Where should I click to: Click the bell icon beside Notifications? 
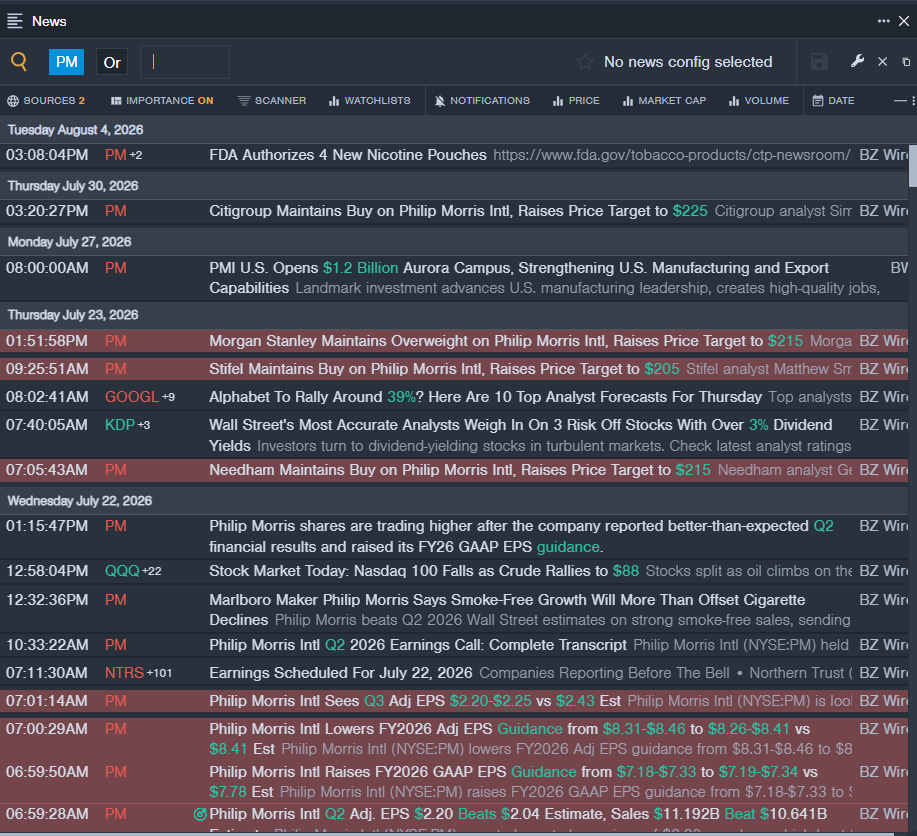(440, 101)
